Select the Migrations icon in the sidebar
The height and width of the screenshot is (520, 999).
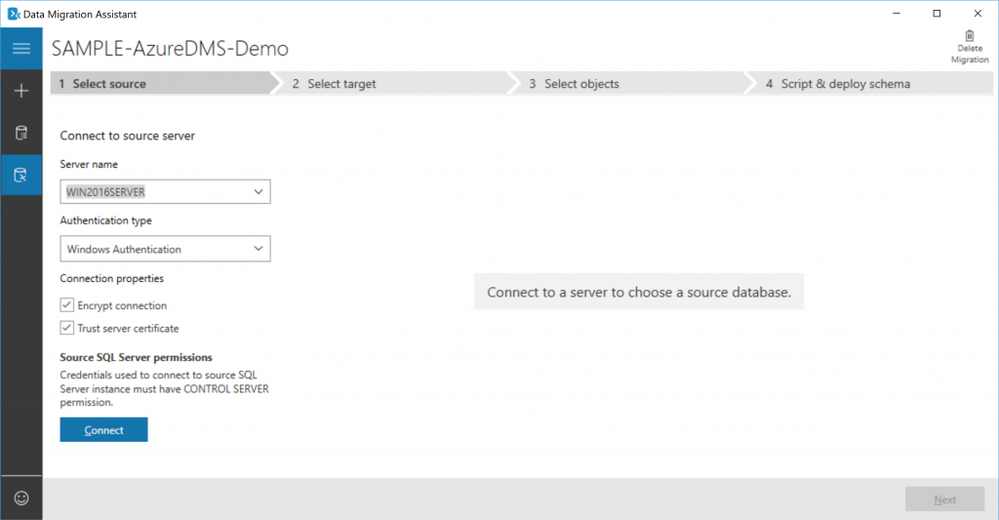(21, 175)
